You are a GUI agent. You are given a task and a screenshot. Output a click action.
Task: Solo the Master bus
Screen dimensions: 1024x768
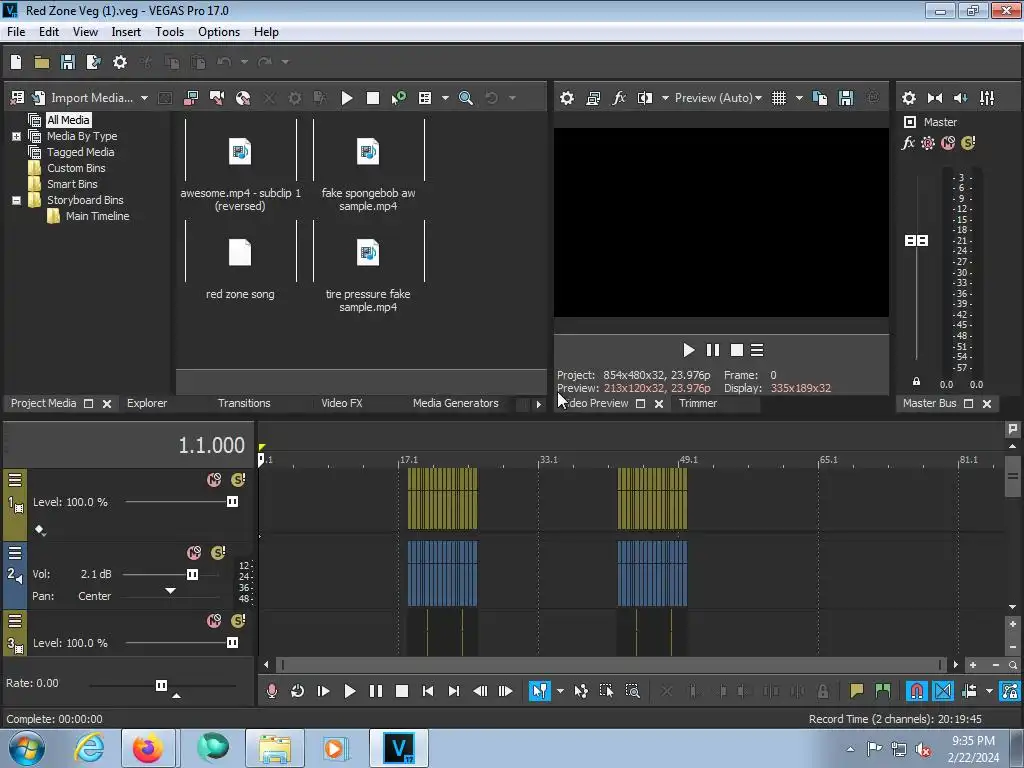click(x=968, y=143)
